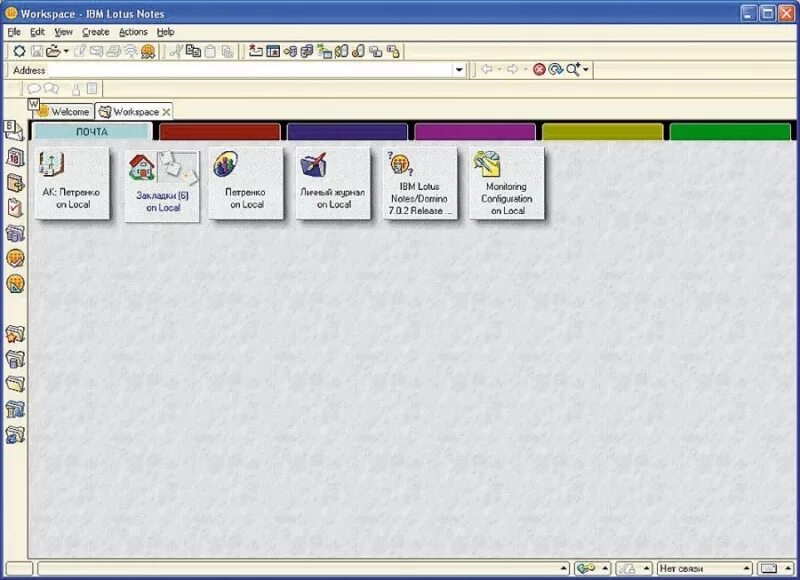800x580 pixels.
Task: Open the Search magnifier dropdown arrow
Action: pos(586,70)
